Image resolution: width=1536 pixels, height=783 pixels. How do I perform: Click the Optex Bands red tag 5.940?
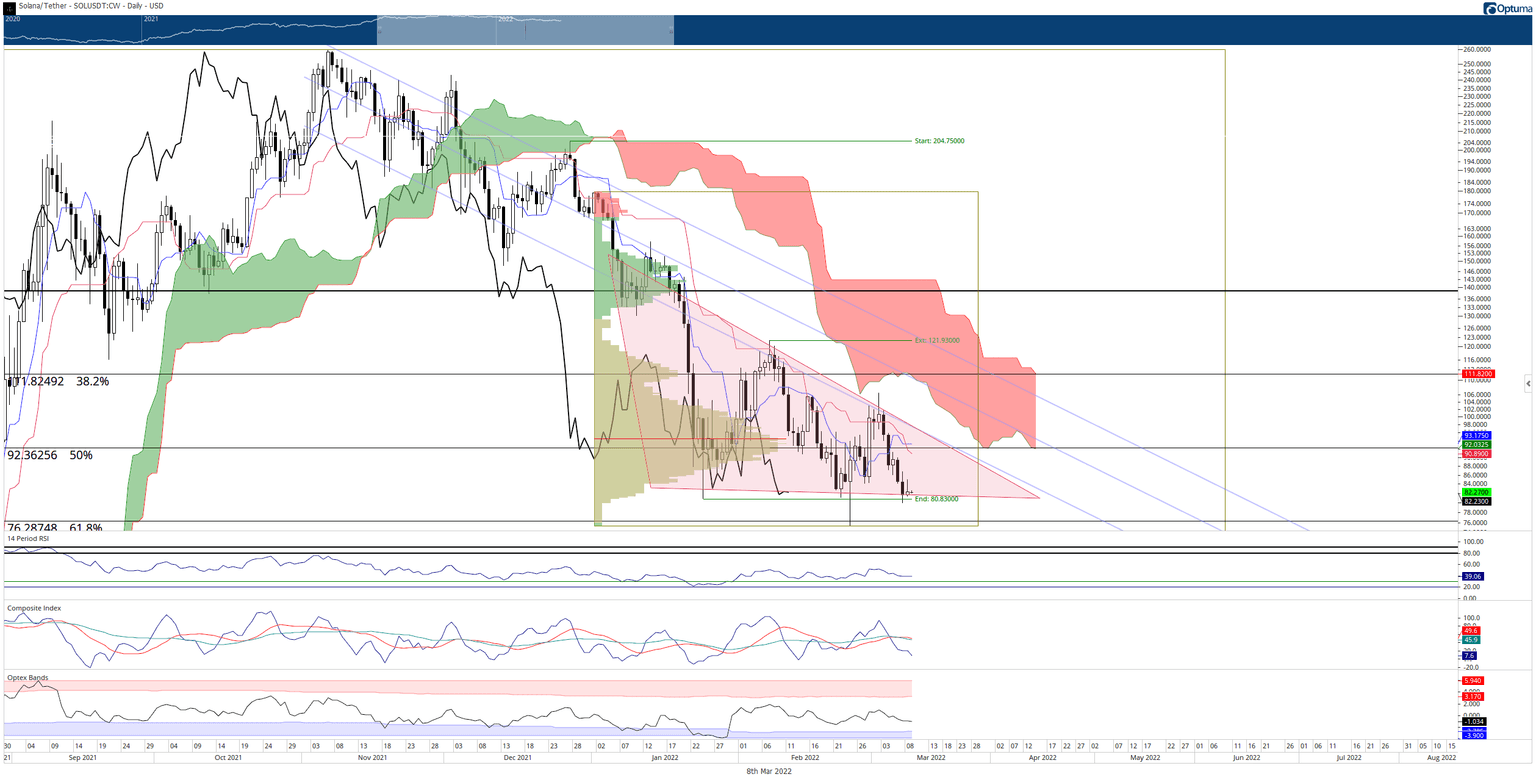coord(1474,681)
